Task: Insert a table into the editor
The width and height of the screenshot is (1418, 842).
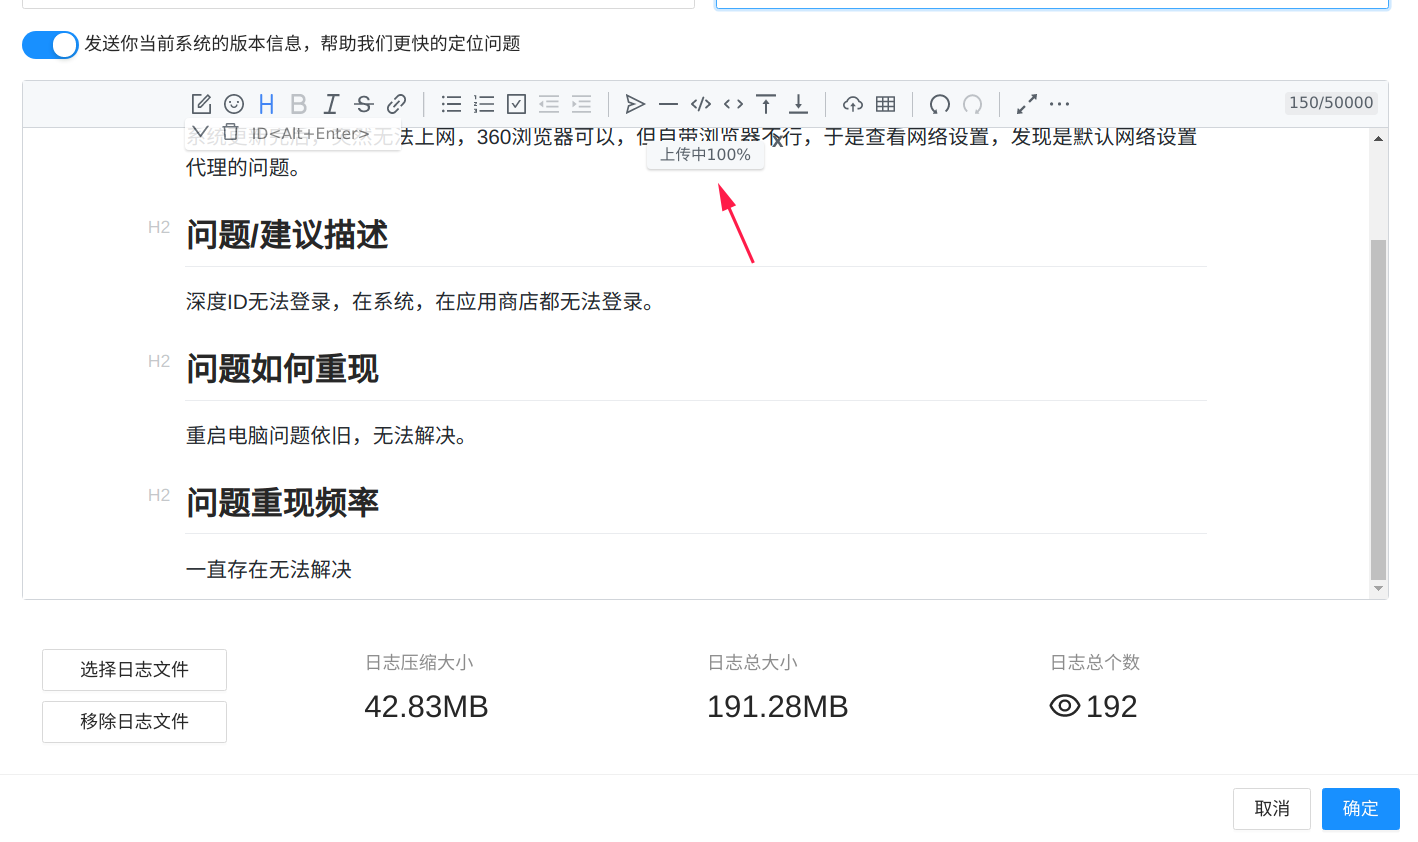Action: pyautogui.click(x=885, y=103)
